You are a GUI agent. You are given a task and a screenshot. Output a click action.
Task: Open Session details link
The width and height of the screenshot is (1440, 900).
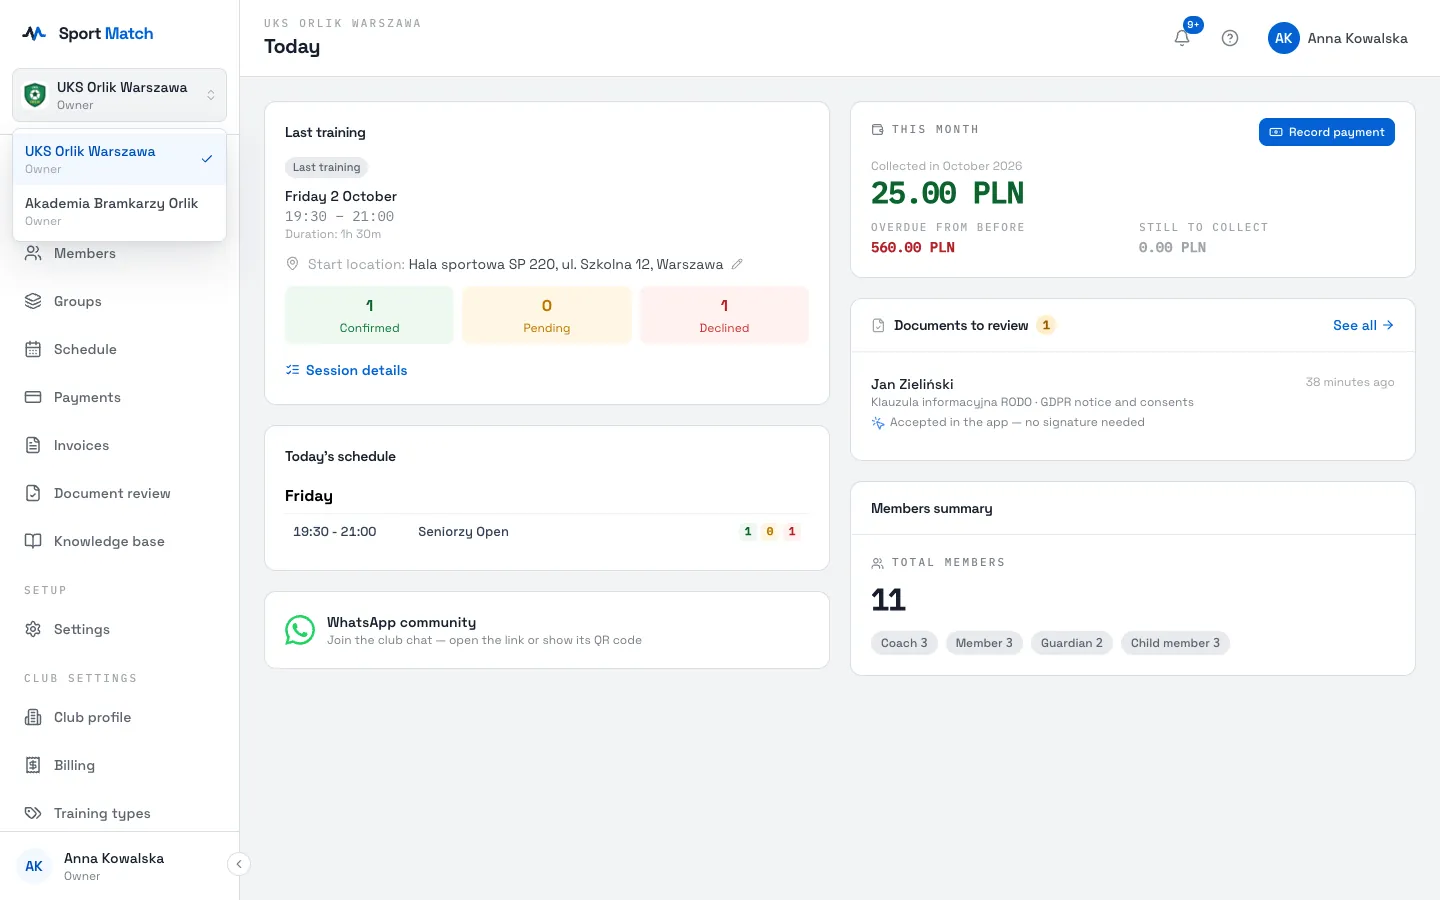(x=346, y=370)
